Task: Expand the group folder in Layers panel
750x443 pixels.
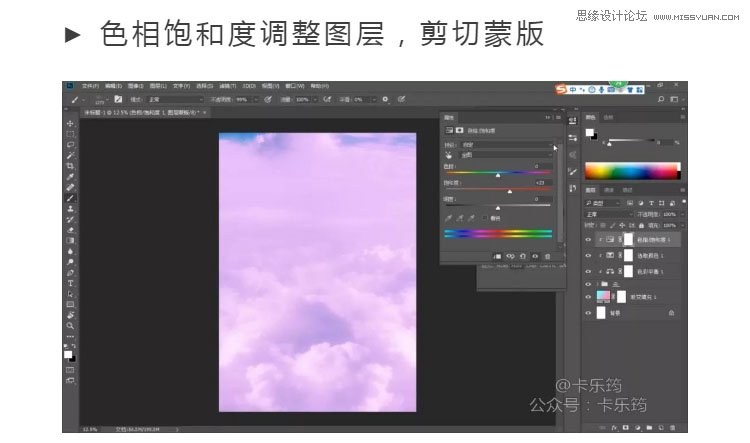Action: (x=598, y=284)
